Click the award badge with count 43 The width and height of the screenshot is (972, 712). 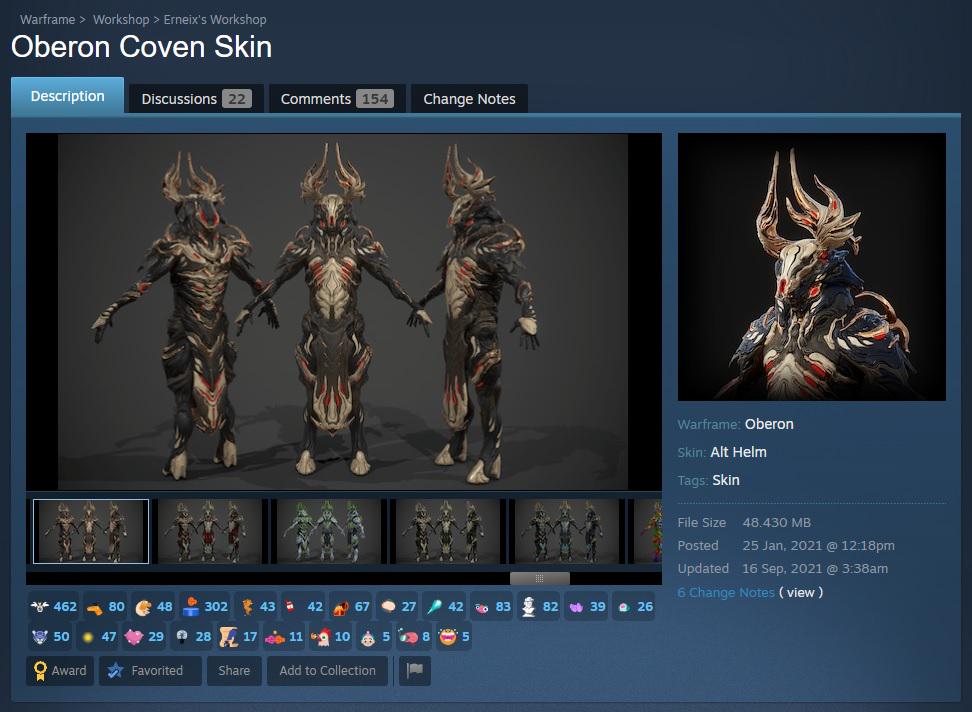coord(256,606)
